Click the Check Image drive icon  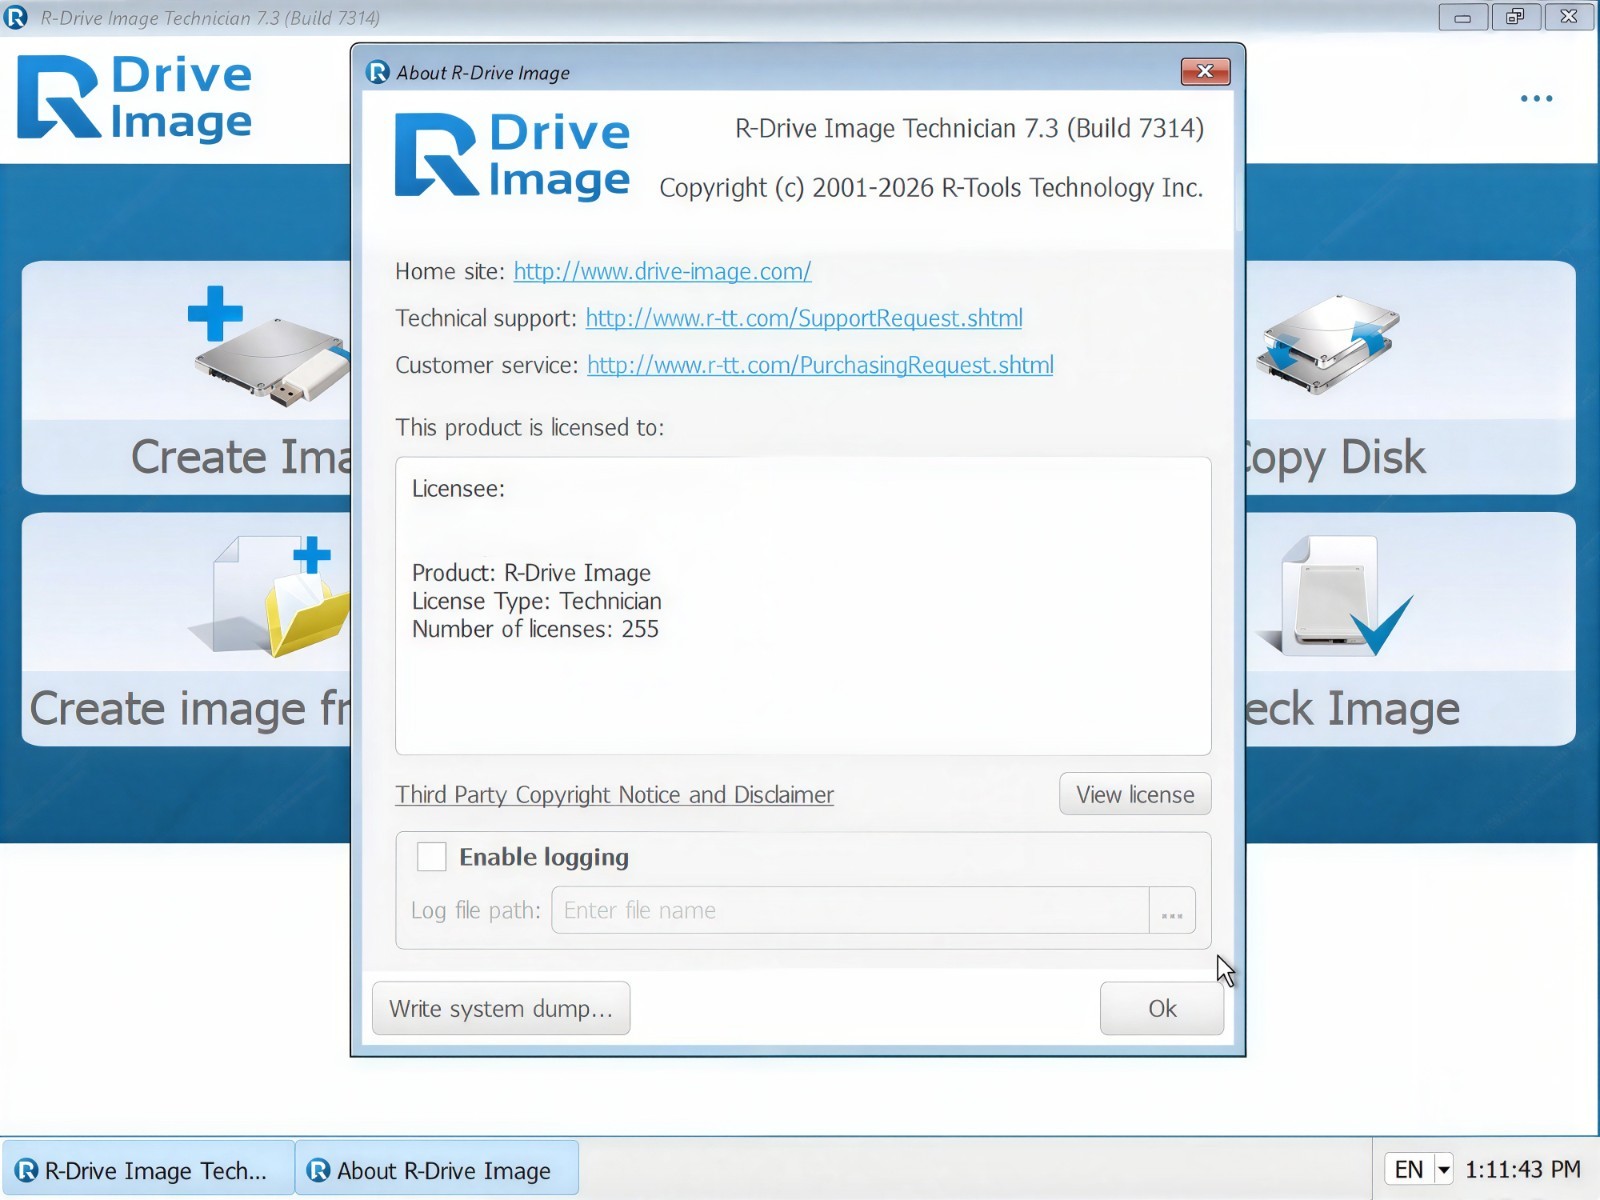(x=1335, y=596)
